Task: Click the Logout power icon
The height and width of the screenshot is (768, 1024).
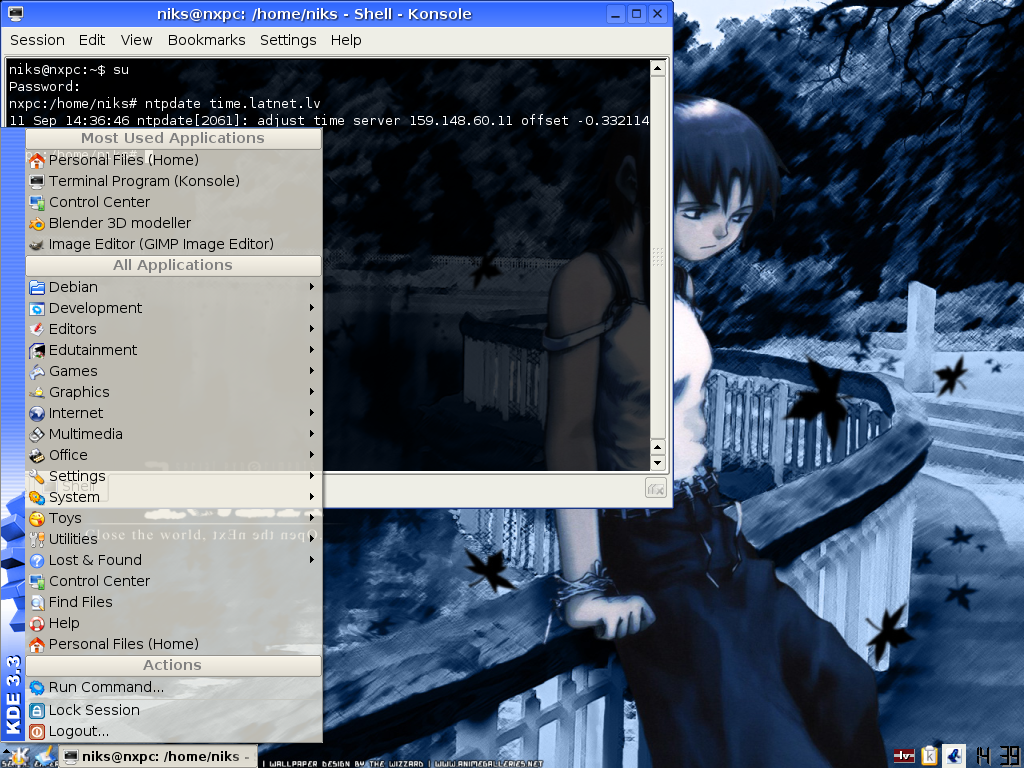Action: (37, 731)
